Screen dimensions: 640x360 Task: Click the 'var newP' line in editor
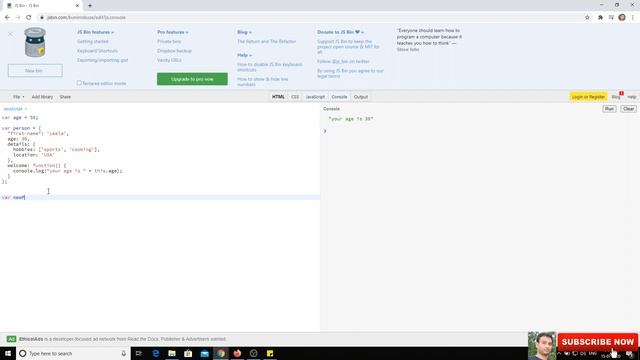pos(160,198)
